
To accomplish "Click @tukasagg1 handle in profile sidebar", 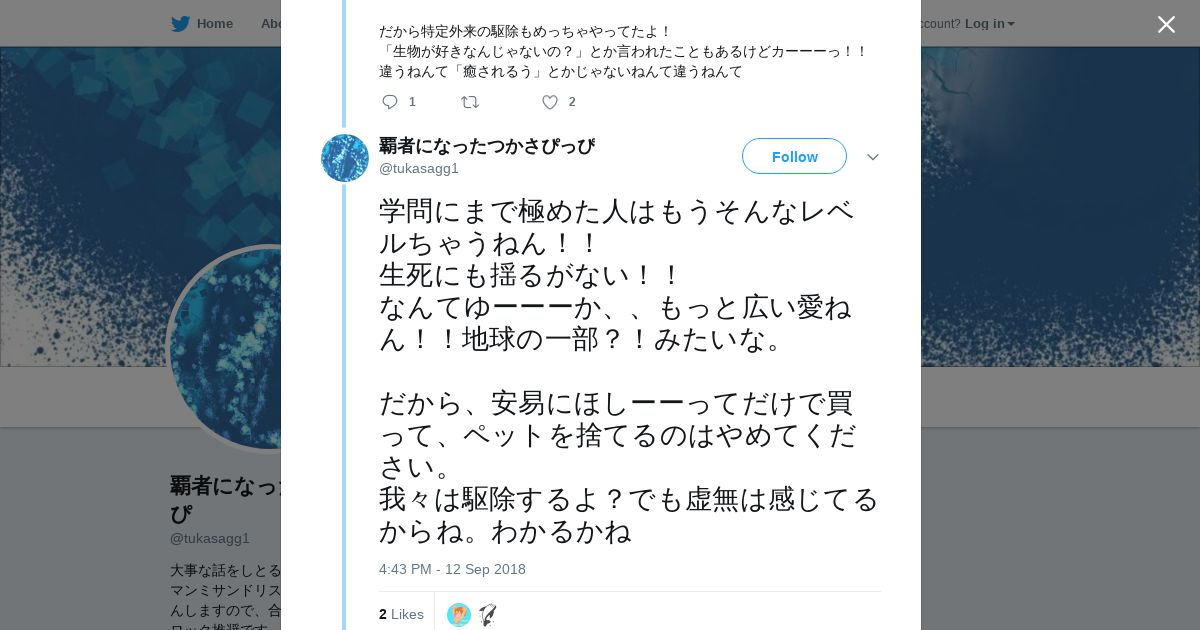I will click(210, 538).
